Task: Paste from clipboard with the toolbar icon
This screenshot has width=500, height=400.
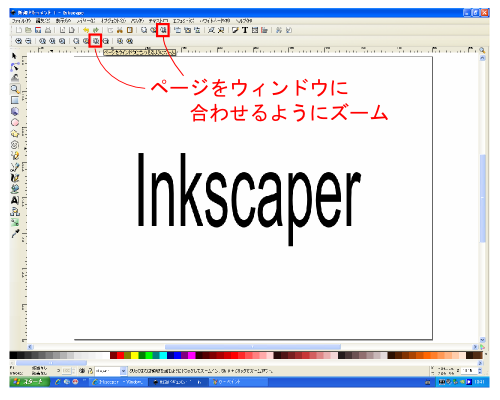Action: [129, 30]
